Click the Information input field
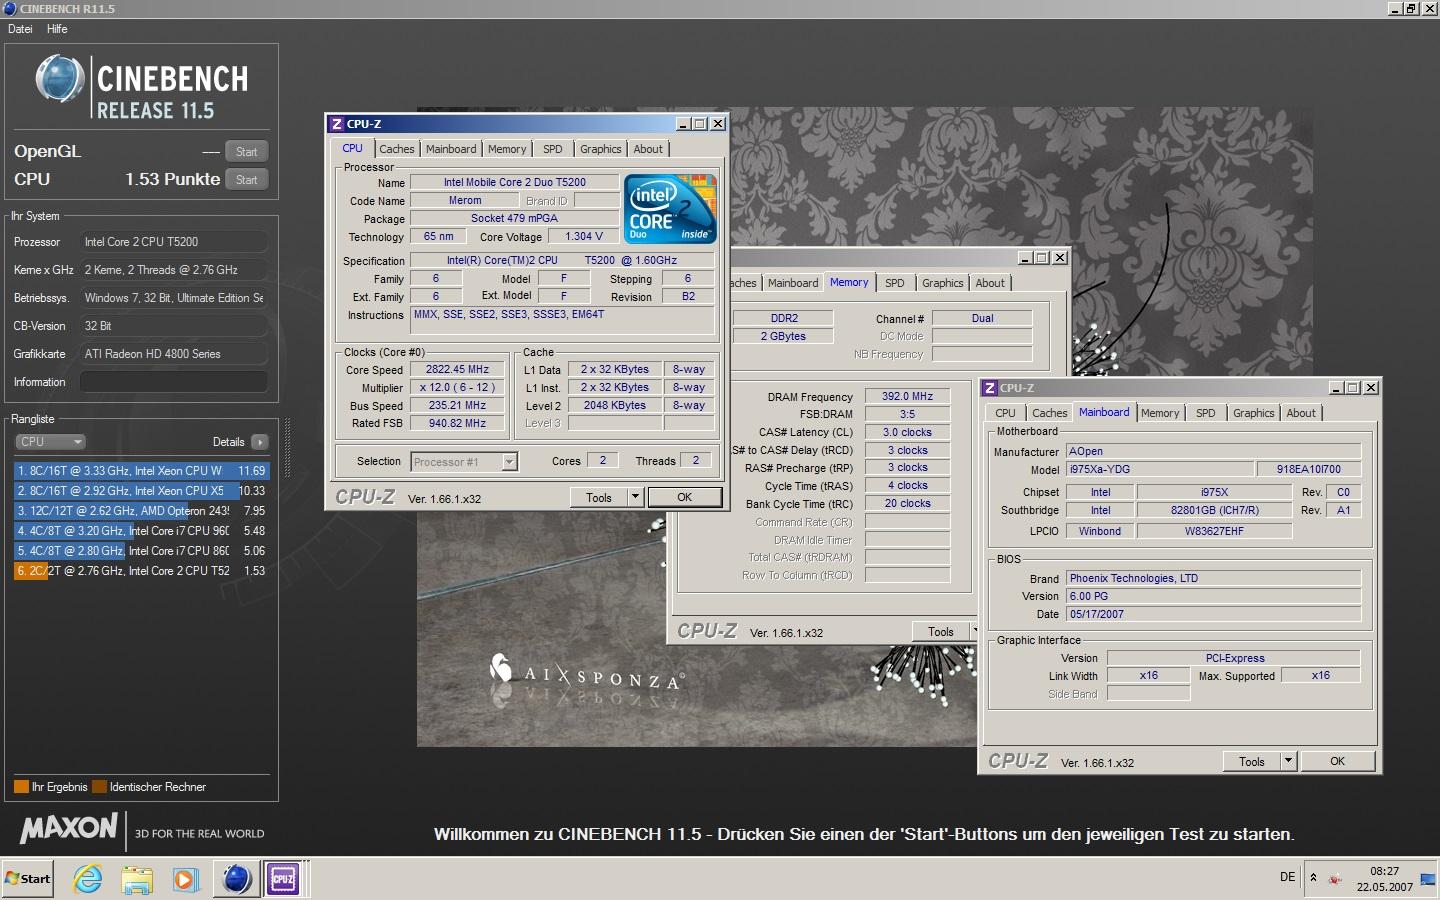 pos(174,382)
